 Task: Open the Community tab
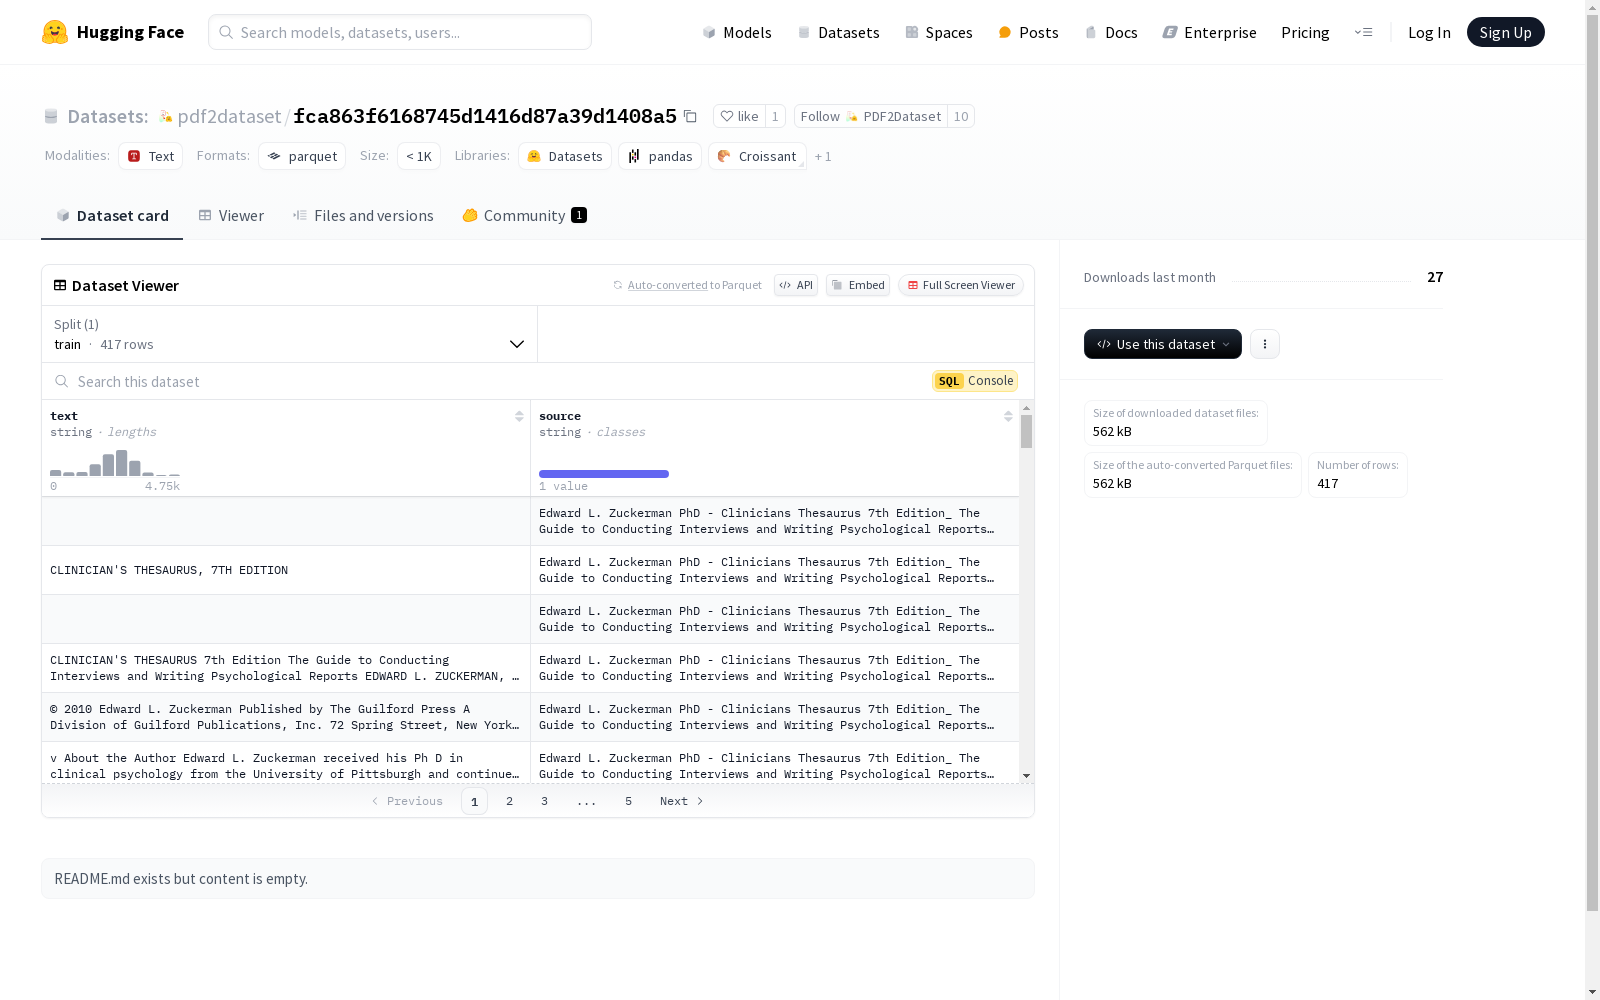524,216
